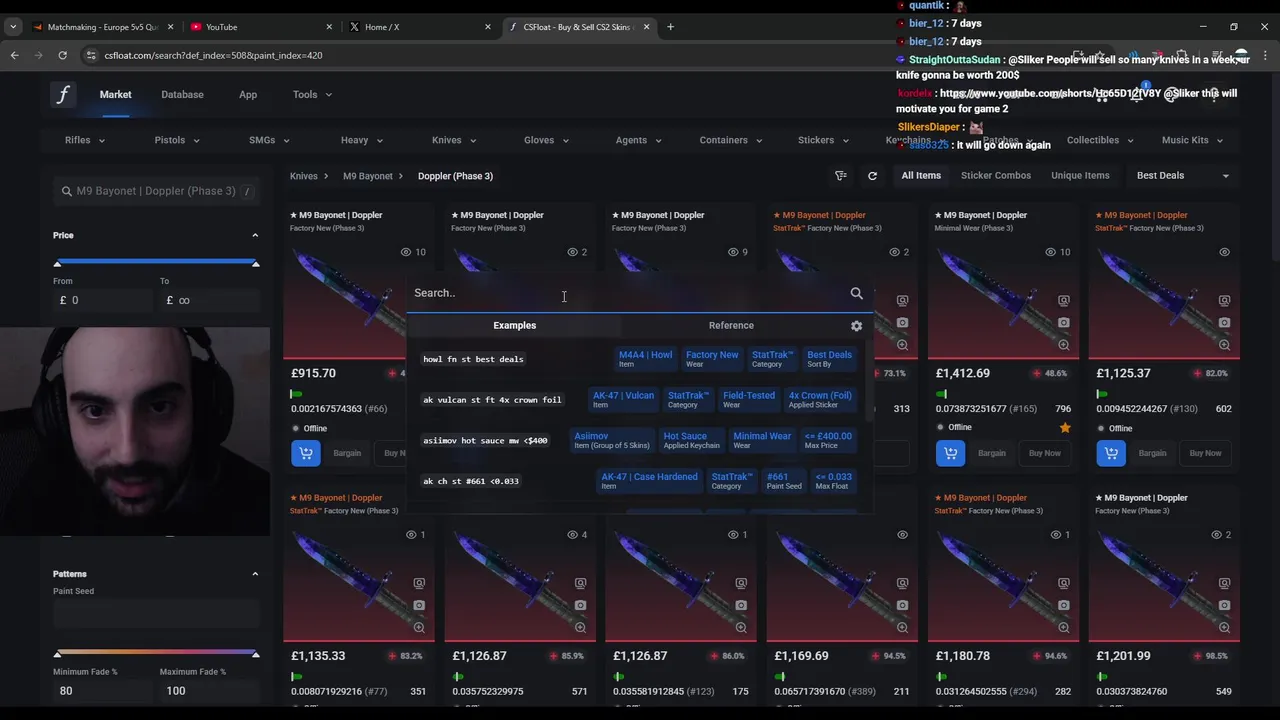Viewport: 1280px width, 720px height.
Task: Open a new browser tab with plus
Action: click(670, 27)
